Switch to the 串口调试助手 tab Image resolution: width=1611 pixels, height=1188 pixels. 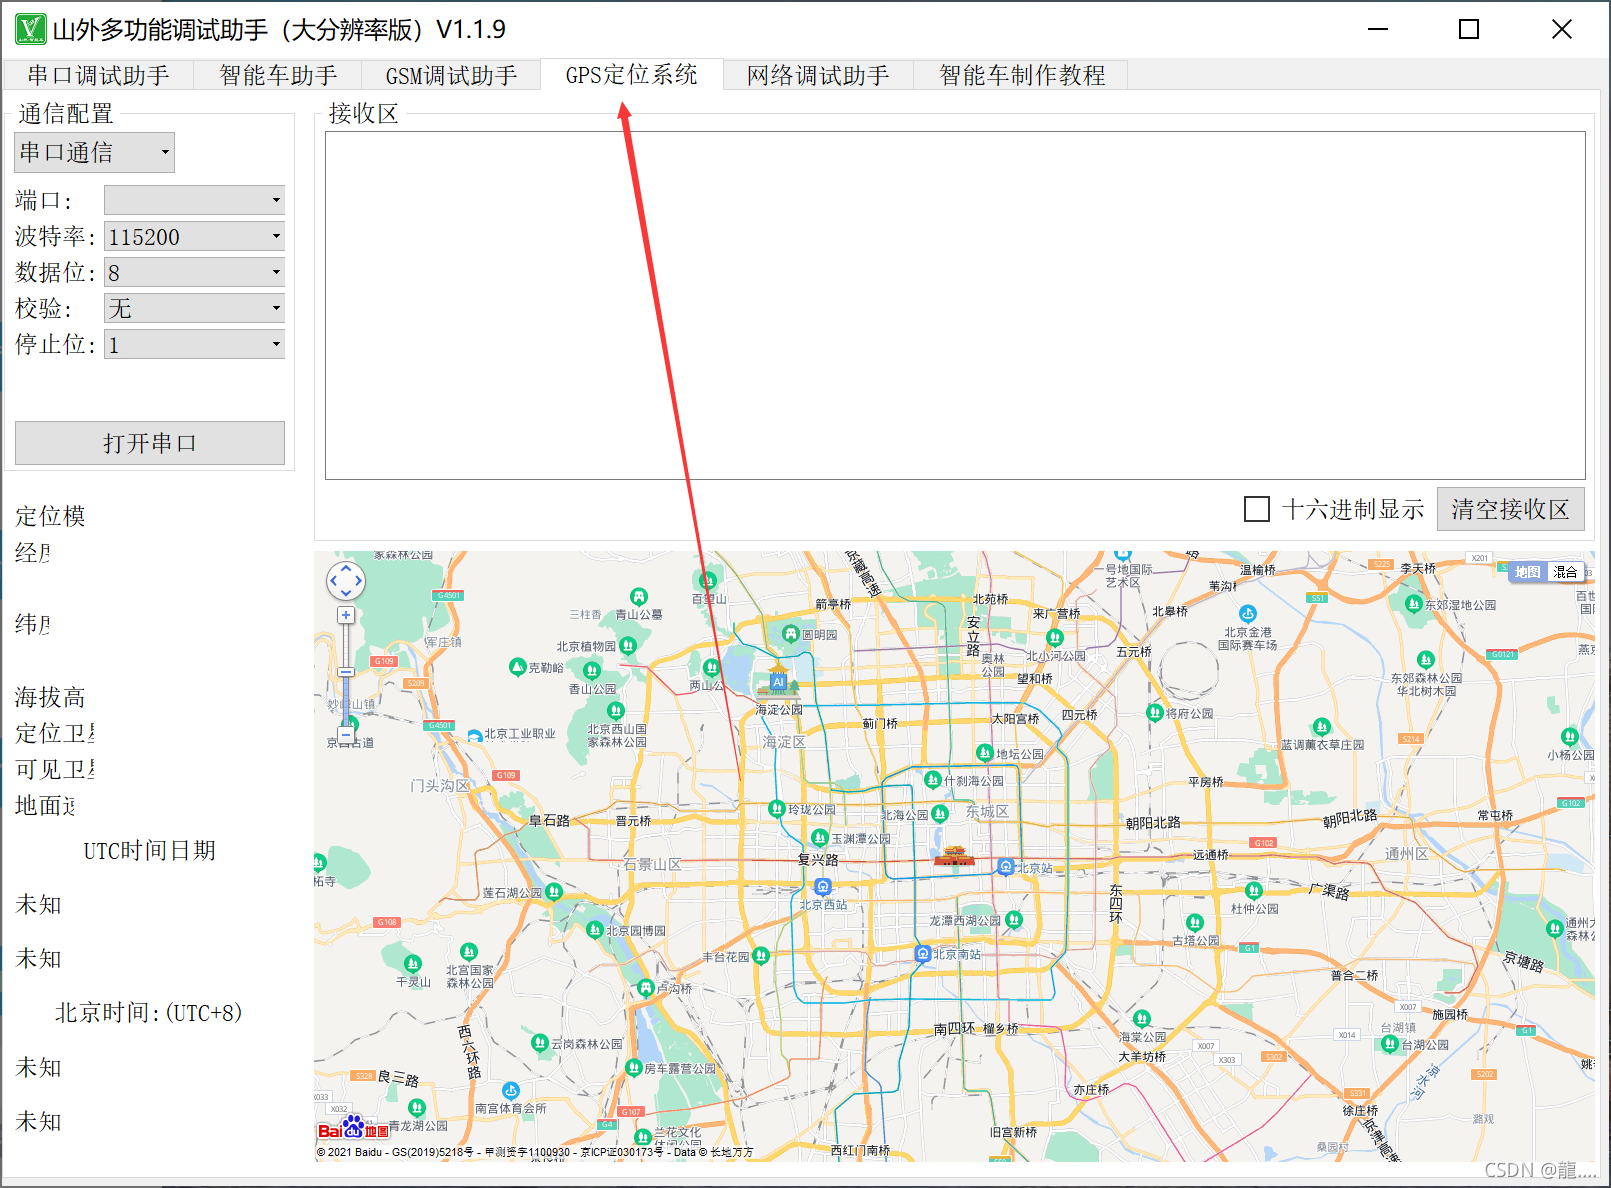(98, 75)
